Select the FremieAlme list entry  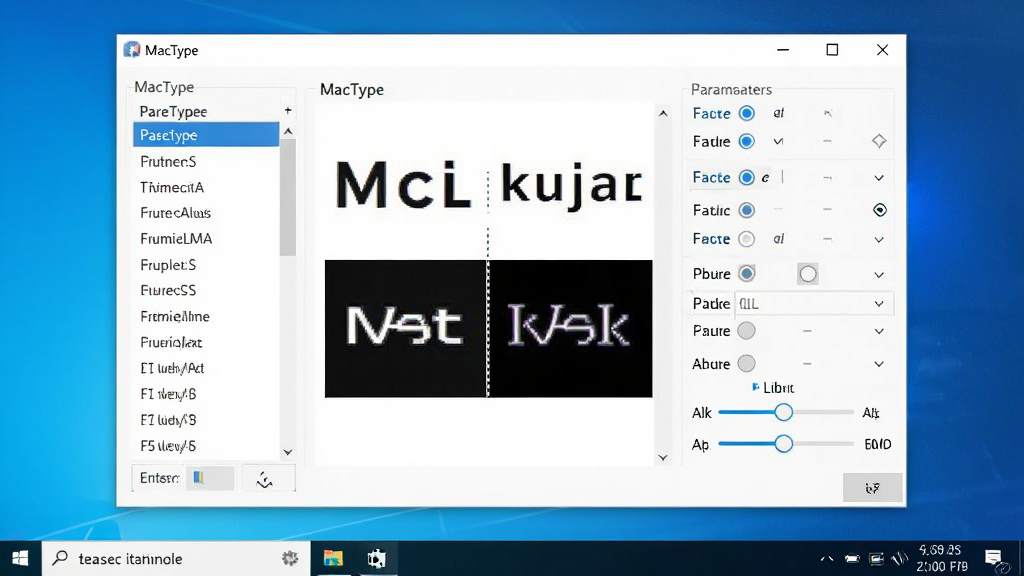click(x=206, y=316)
